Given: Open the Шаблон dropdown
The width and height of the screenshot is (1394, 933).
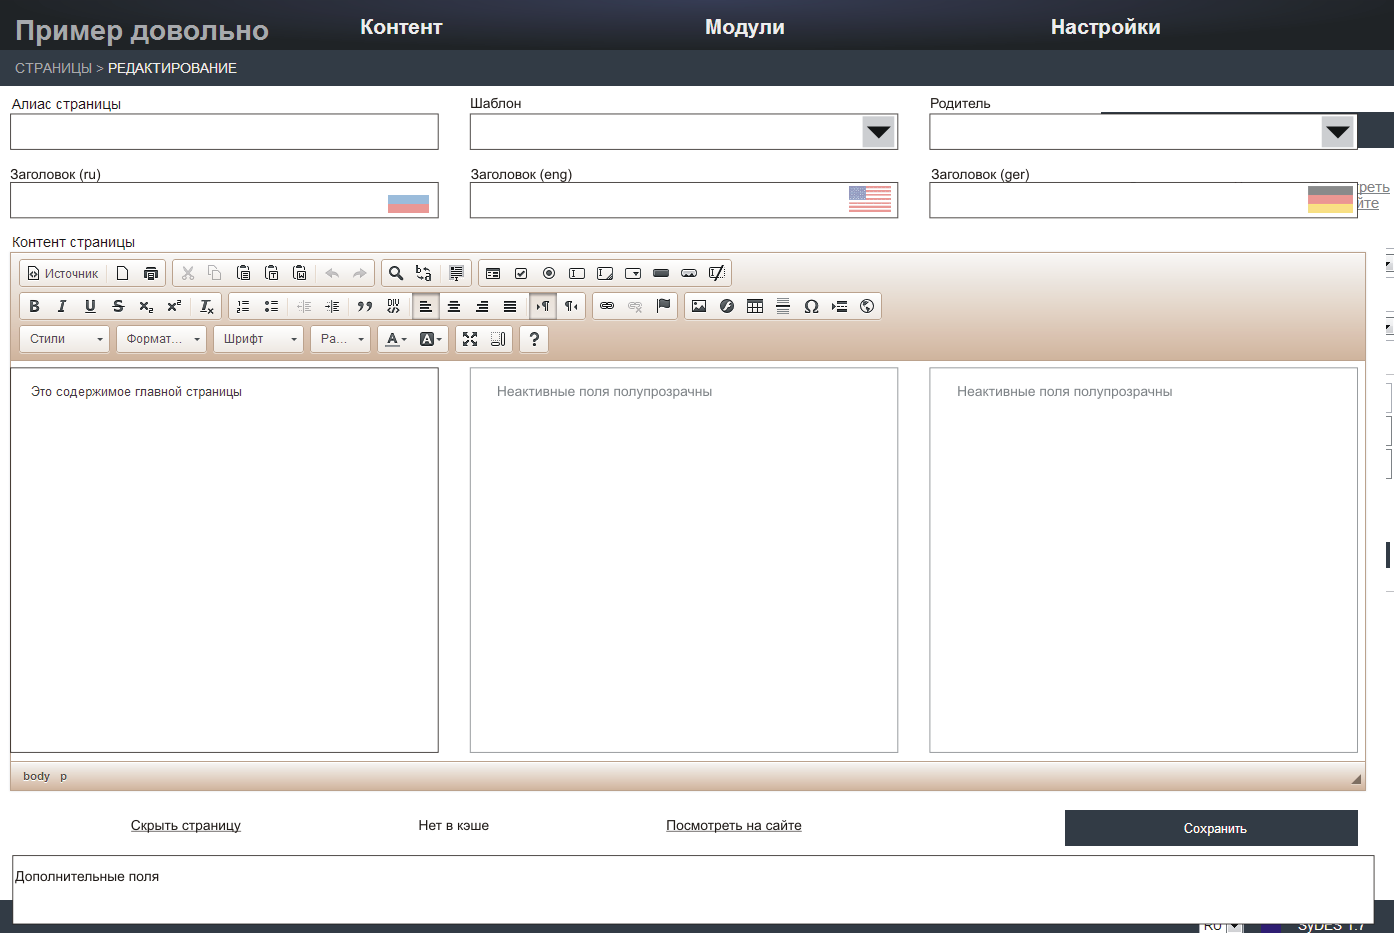Looking at the screenshot, I should pos(878,132).
